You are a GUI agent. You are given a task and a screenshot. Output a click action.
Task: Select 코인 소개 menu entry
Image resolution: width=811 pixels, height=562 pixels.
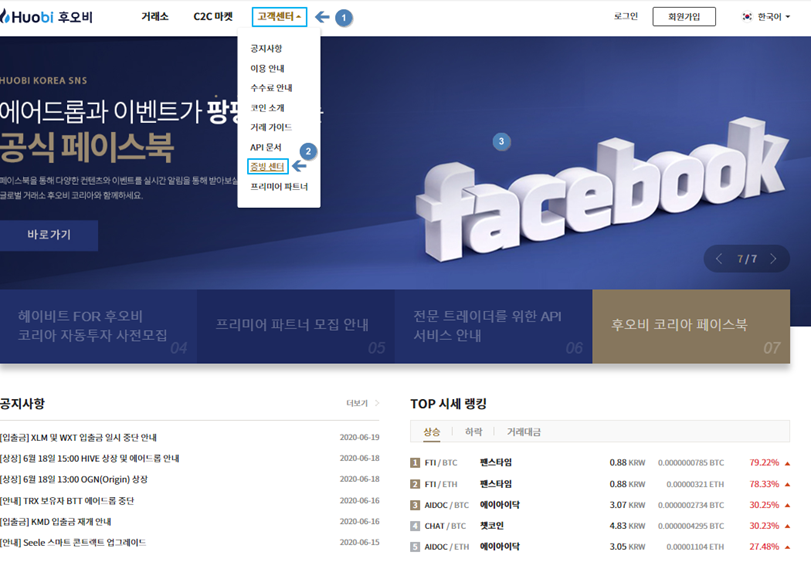[x=267, y=108]
